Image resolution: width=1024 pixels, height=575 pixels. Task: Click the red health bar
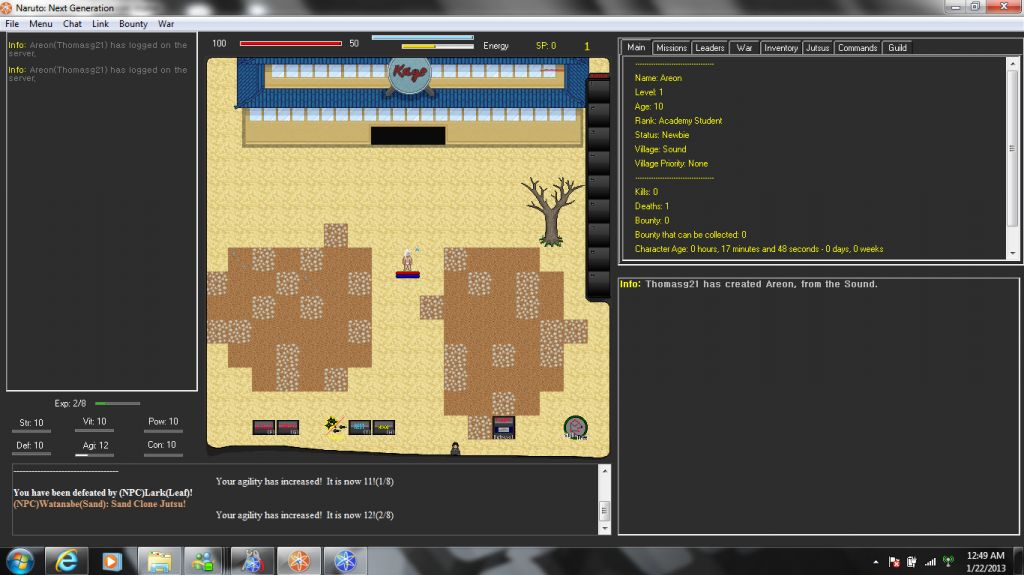(x=291, y=44)
